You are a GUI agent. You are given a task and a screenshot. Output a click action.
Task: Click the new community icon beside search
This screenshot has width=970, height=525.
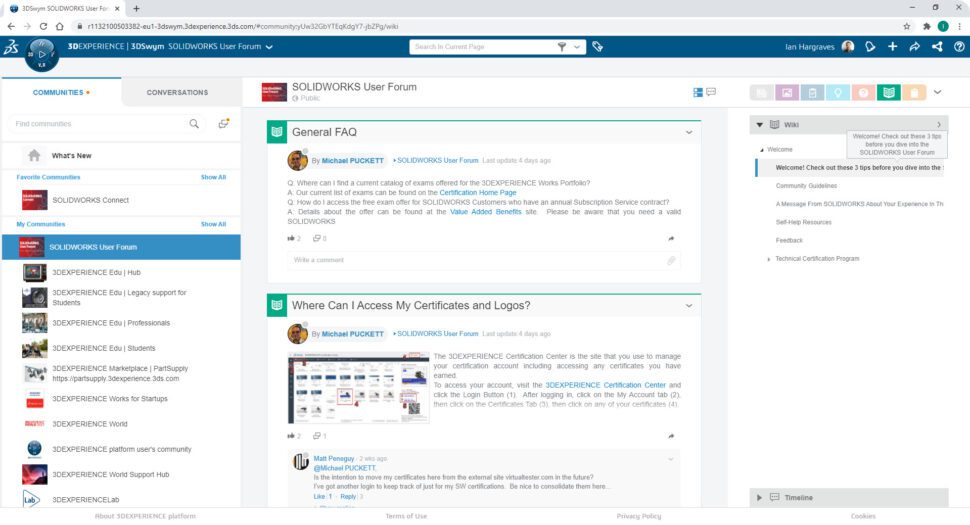pos(223,124)
